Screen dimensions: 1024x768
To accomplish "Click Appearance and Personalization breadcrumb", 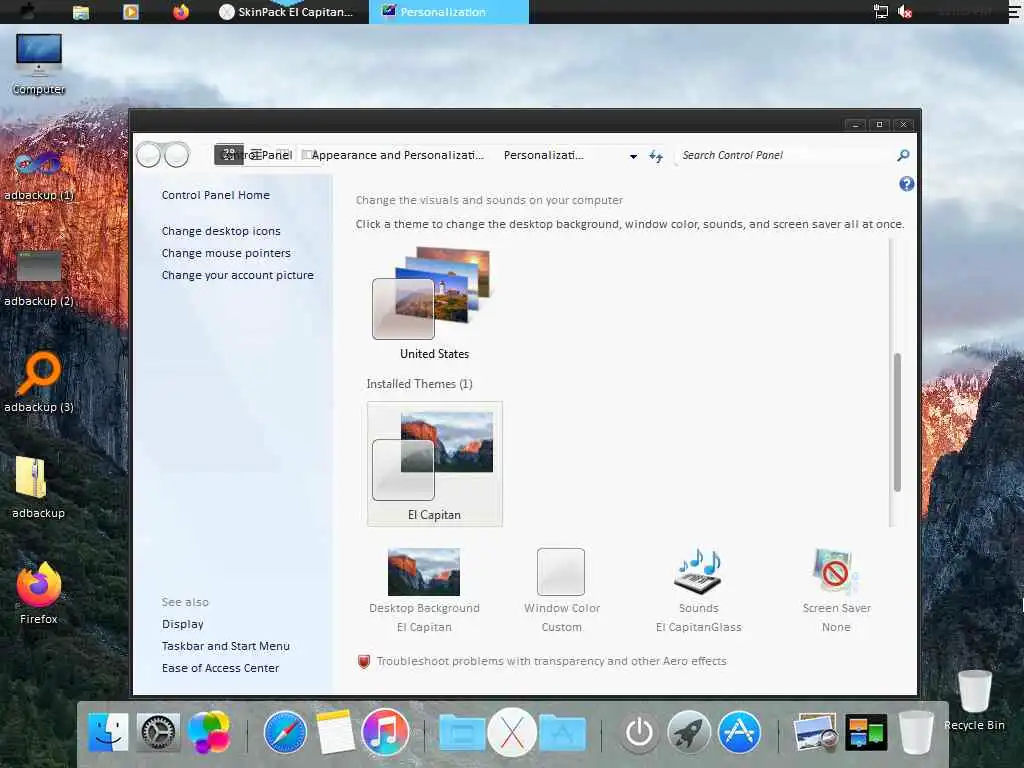I will [398, 155].
